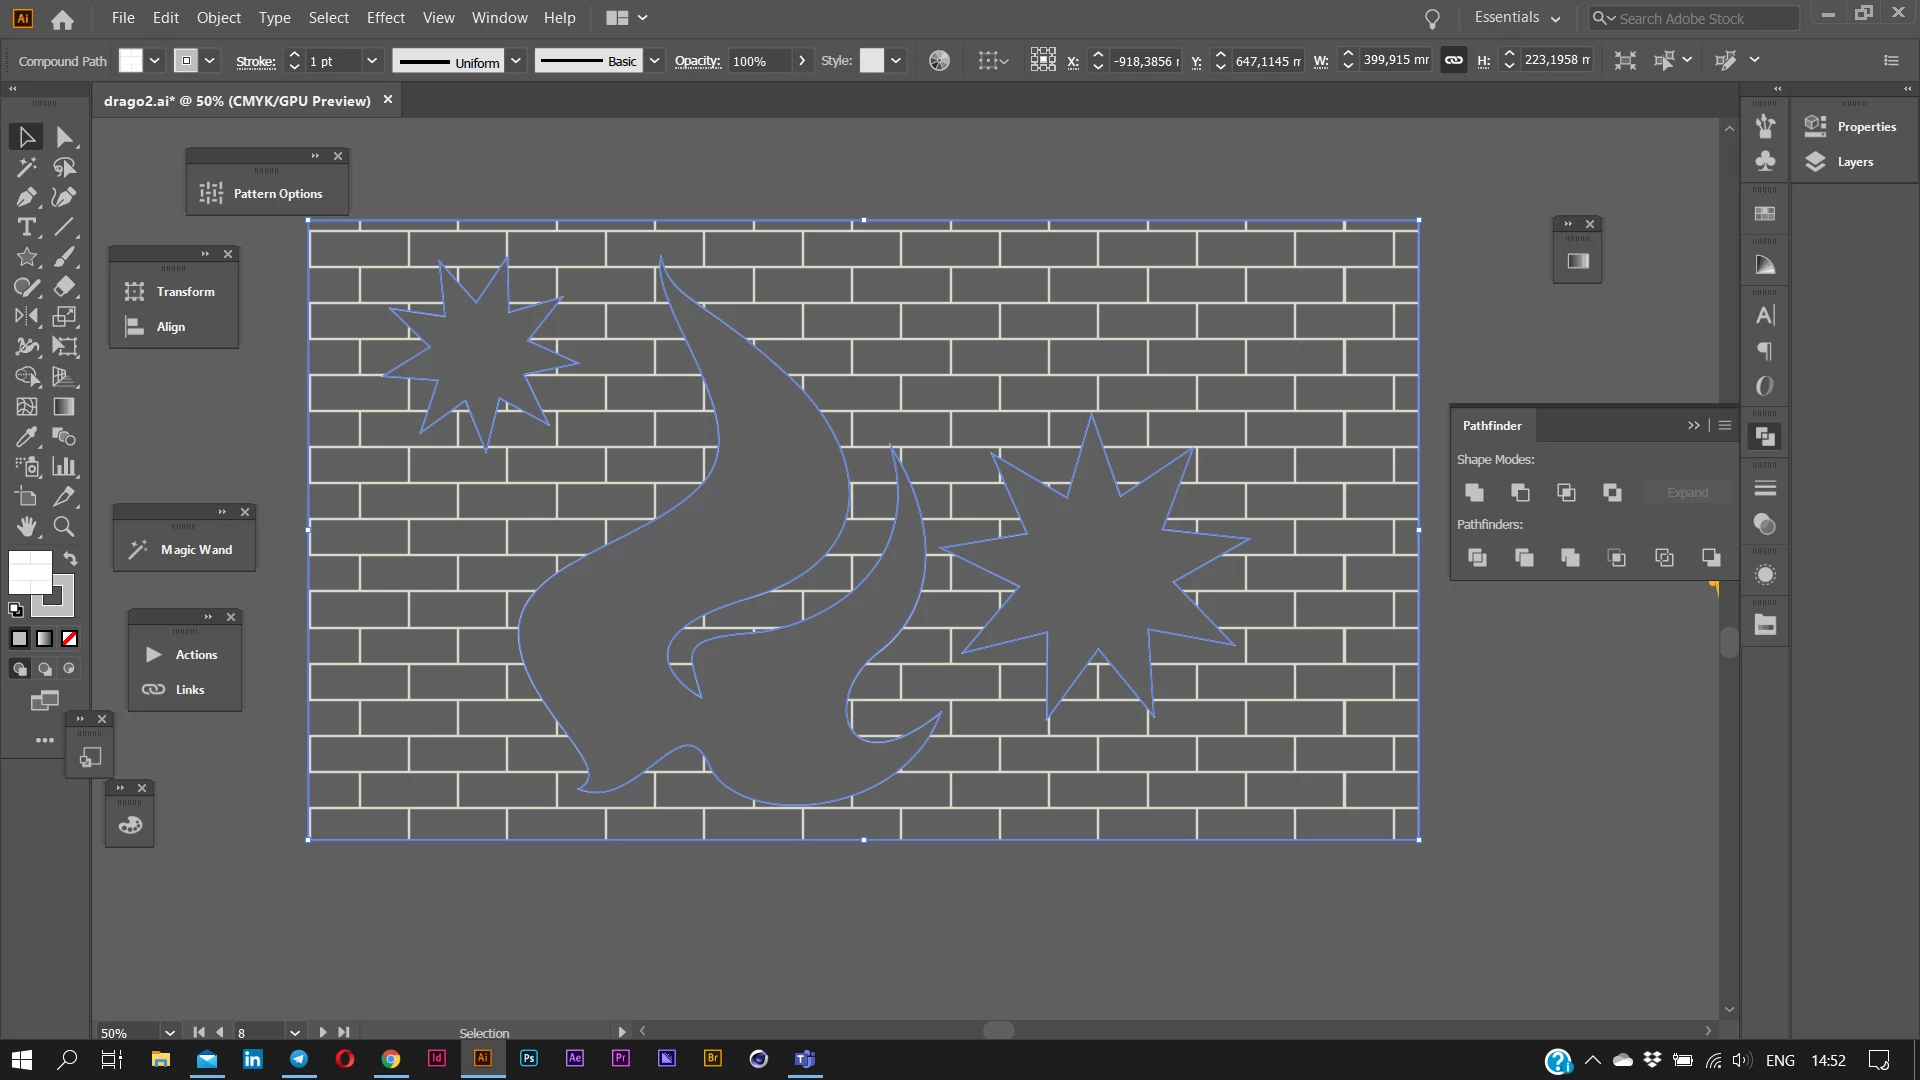Select the Zoom tool
Viewport: 1920px width, 1080px height.
64,527
